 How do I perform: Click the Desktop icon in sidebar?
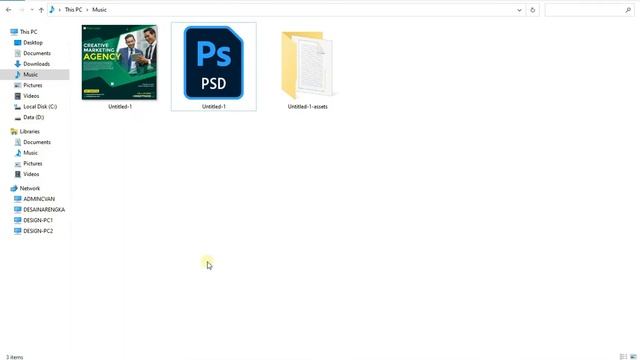click(18, 42)
